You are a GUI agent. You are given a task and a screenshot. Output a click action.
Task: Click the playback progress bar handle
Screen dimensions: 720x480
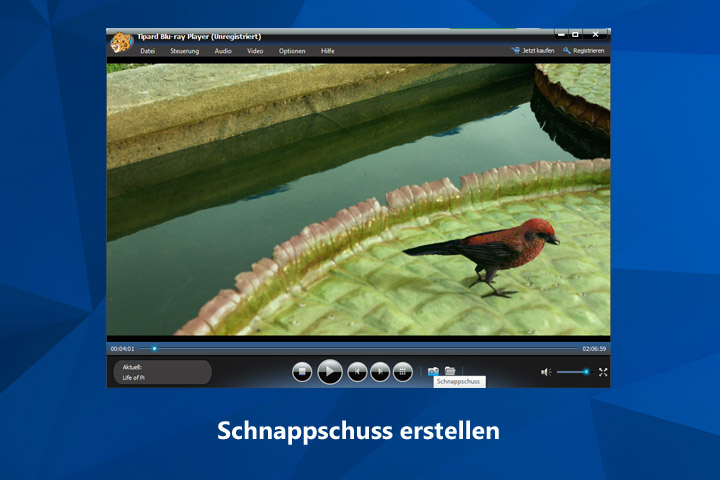click(x=154, y=349)
